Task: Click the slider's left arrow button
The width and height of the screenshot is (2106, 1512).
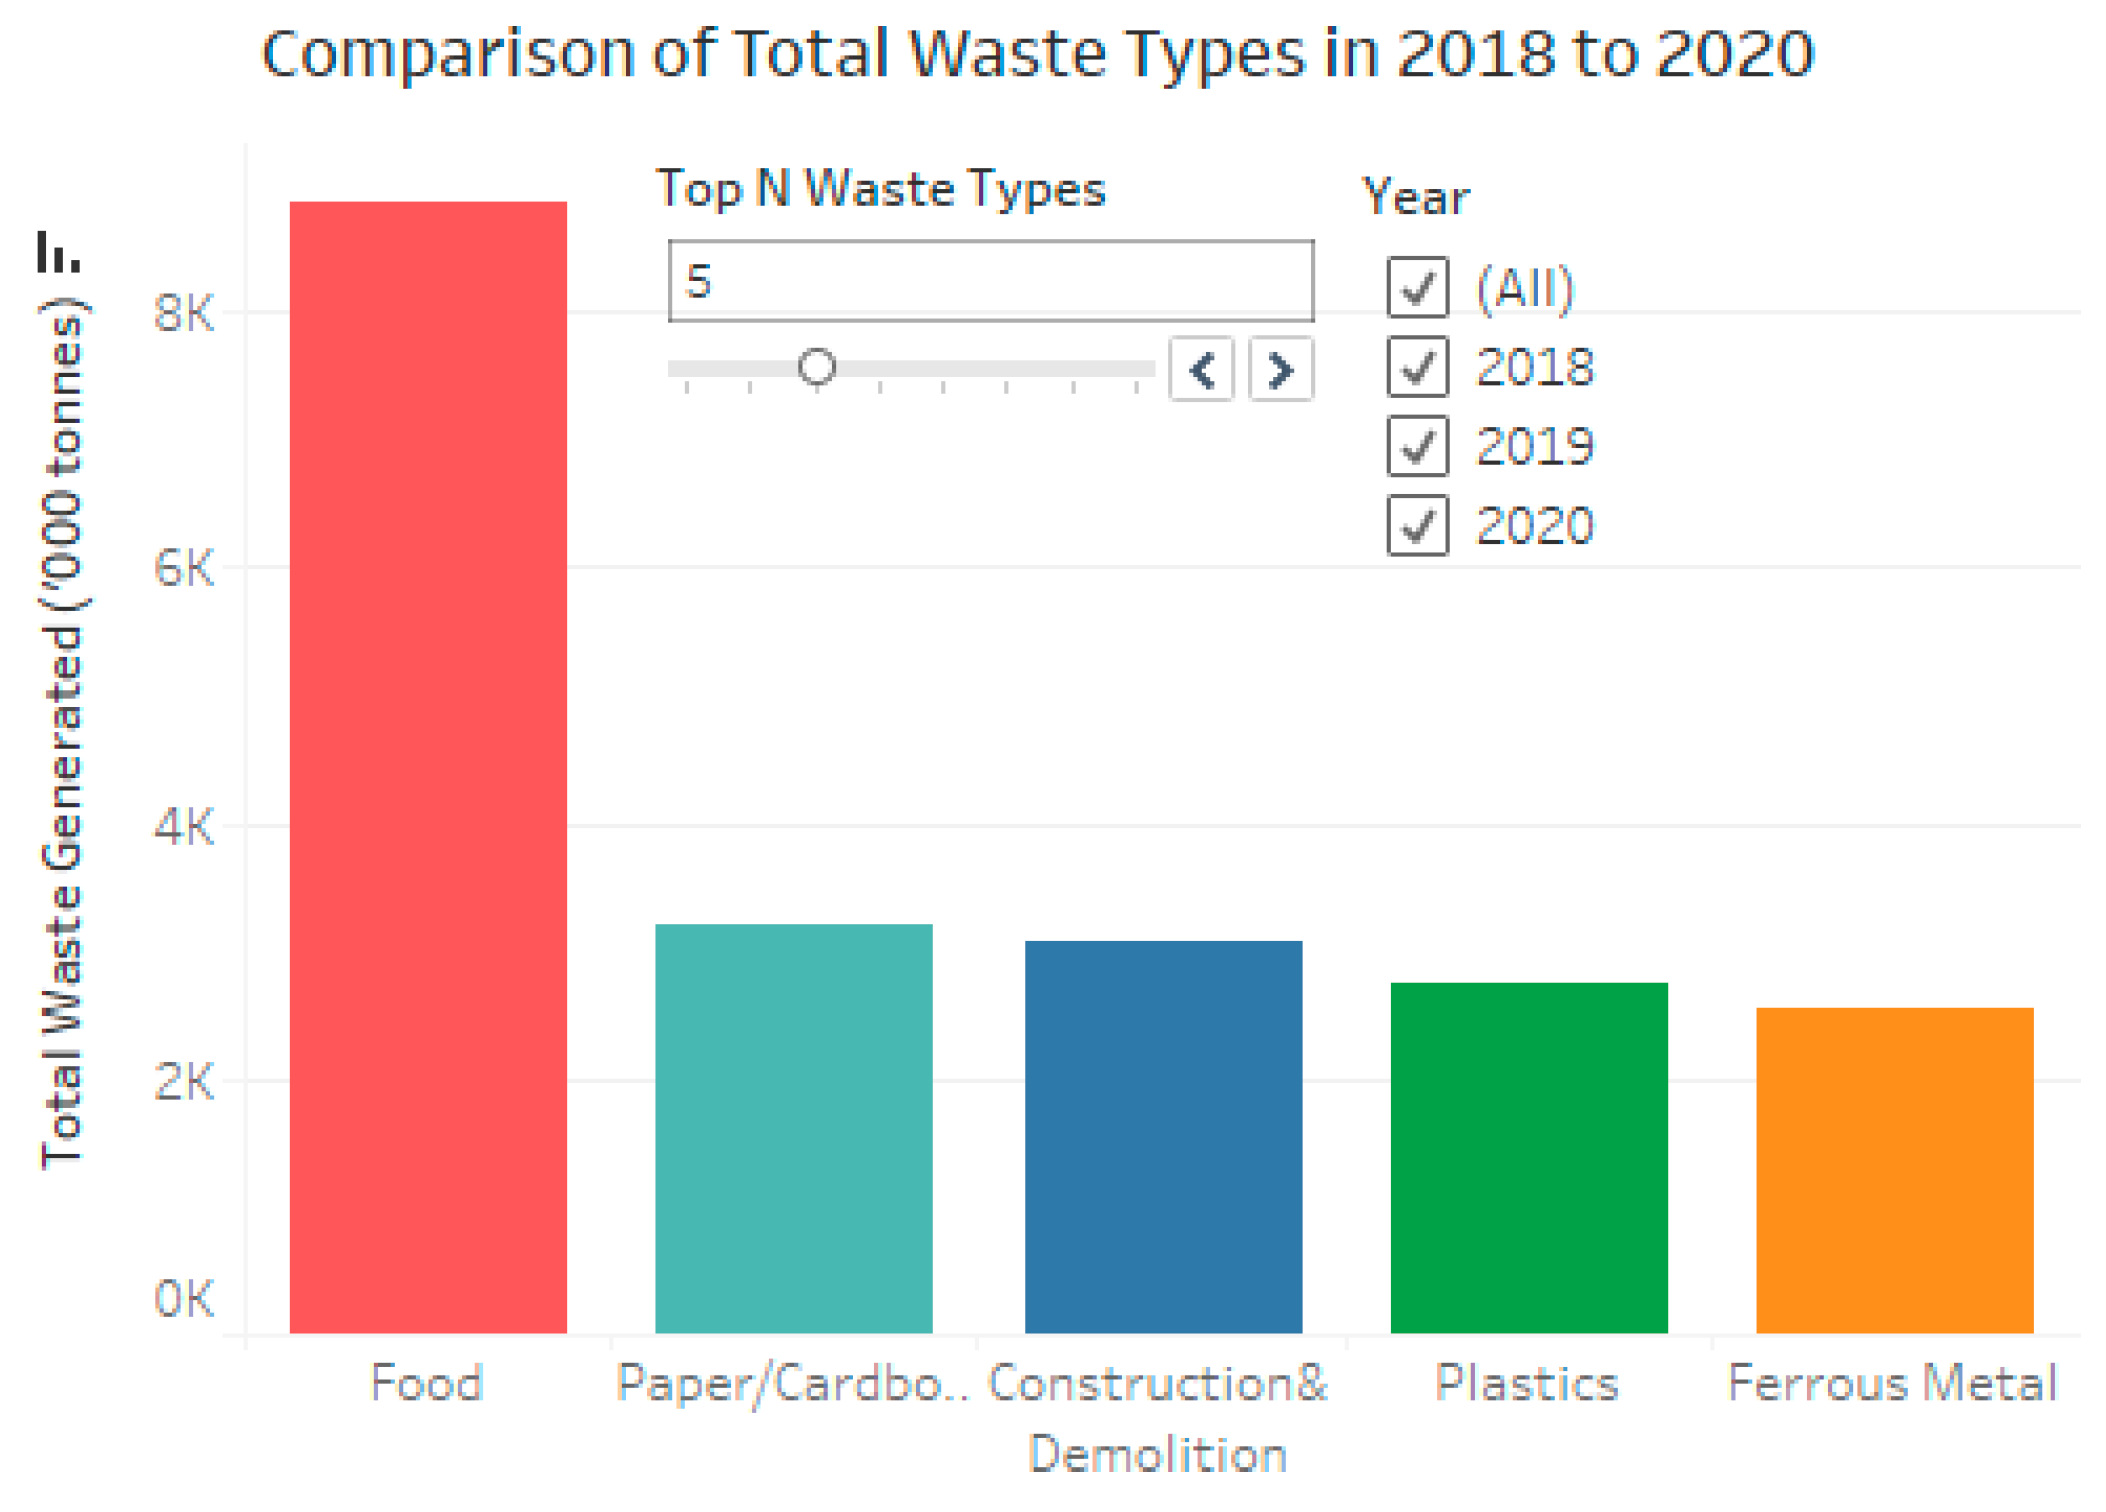Action: tap(1202, 370)
